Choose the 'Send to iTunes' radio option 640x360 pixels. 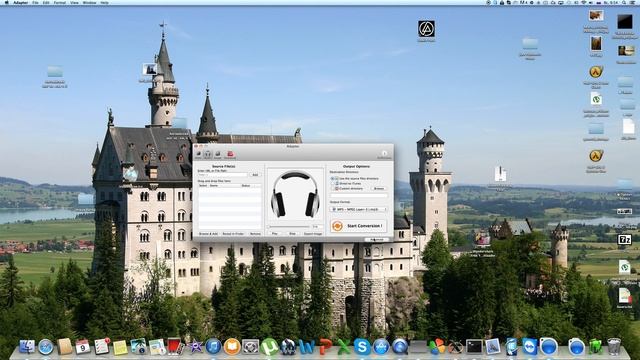[346, 184]
